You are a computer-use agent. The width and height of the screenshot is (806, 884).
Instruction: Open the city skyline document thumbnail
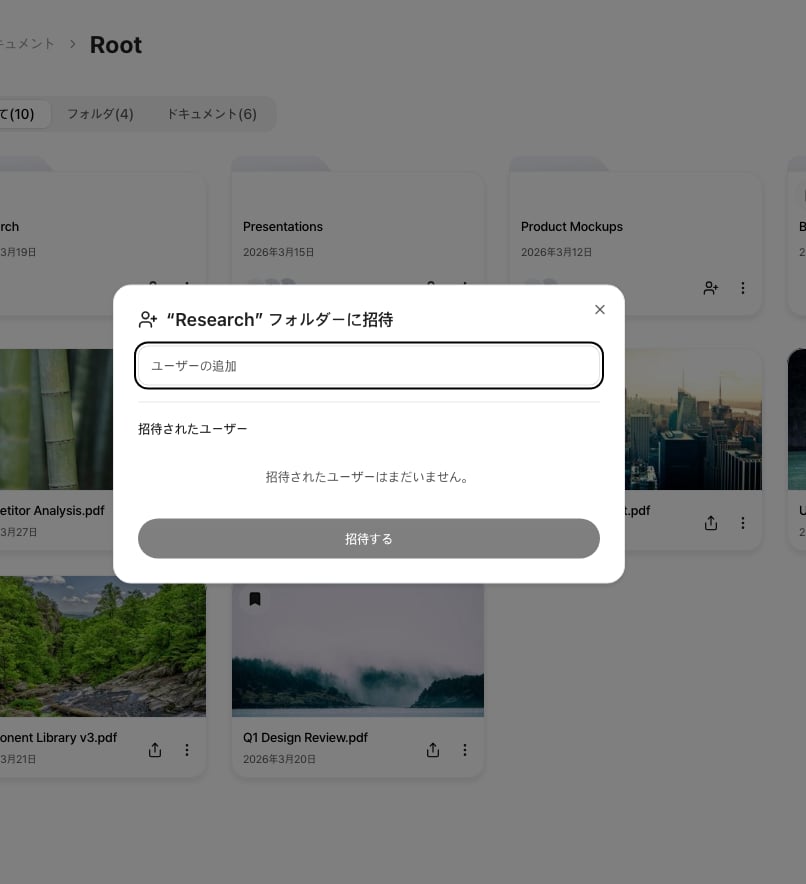coord(693,419)
